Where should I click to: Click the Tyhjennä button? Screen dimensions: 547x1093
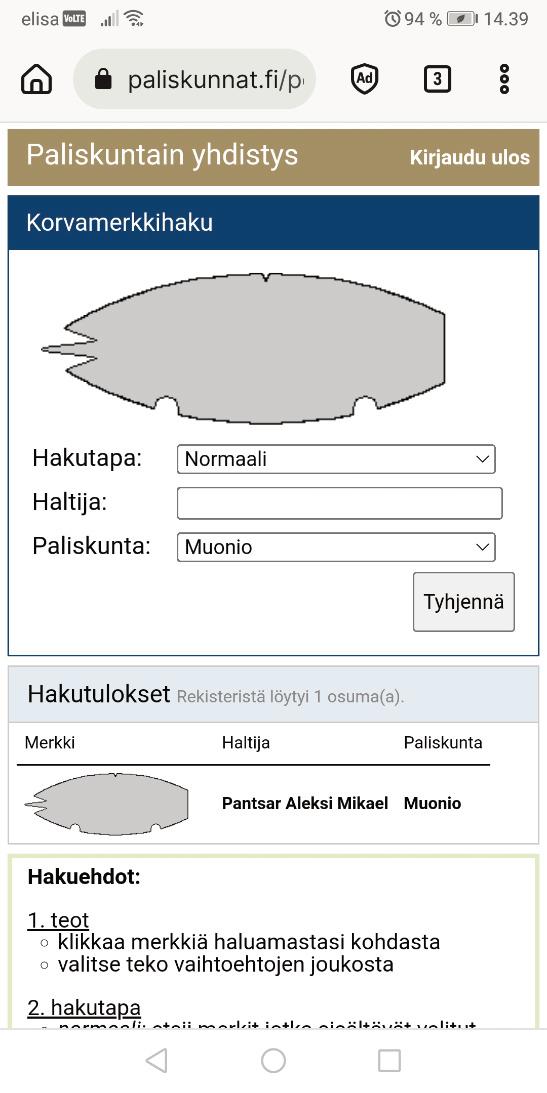click(x=463, y=602)
